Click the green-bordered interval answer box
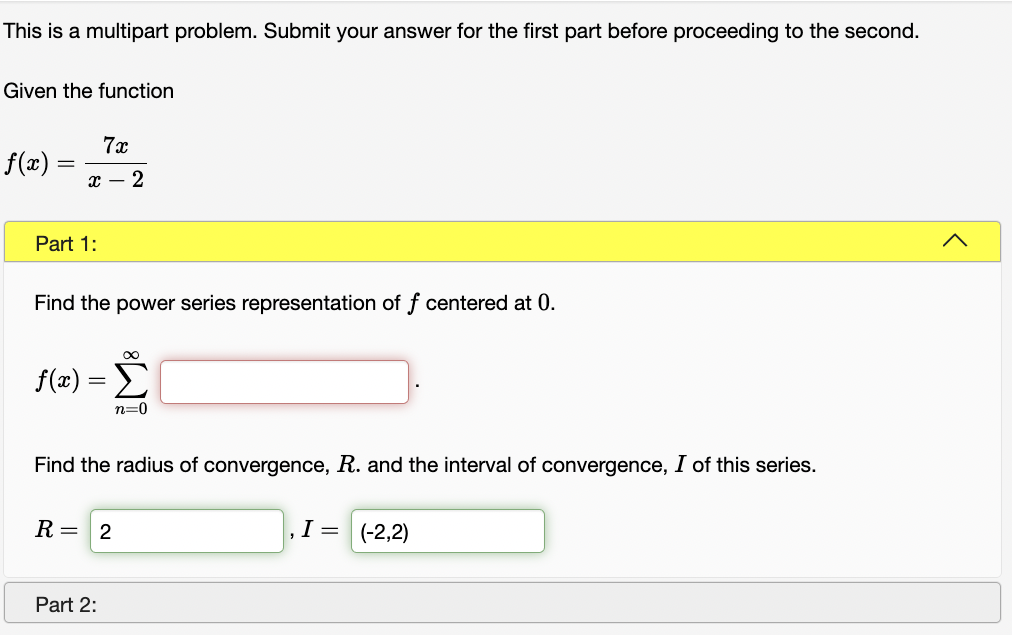This screenshot has height=635, width=1012. [x=447, y=530]
